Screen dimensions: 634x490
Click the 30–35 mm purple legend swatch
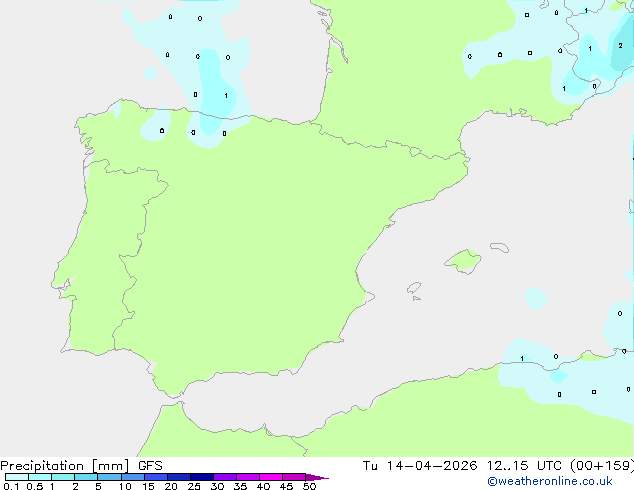[x=224, y=477]
